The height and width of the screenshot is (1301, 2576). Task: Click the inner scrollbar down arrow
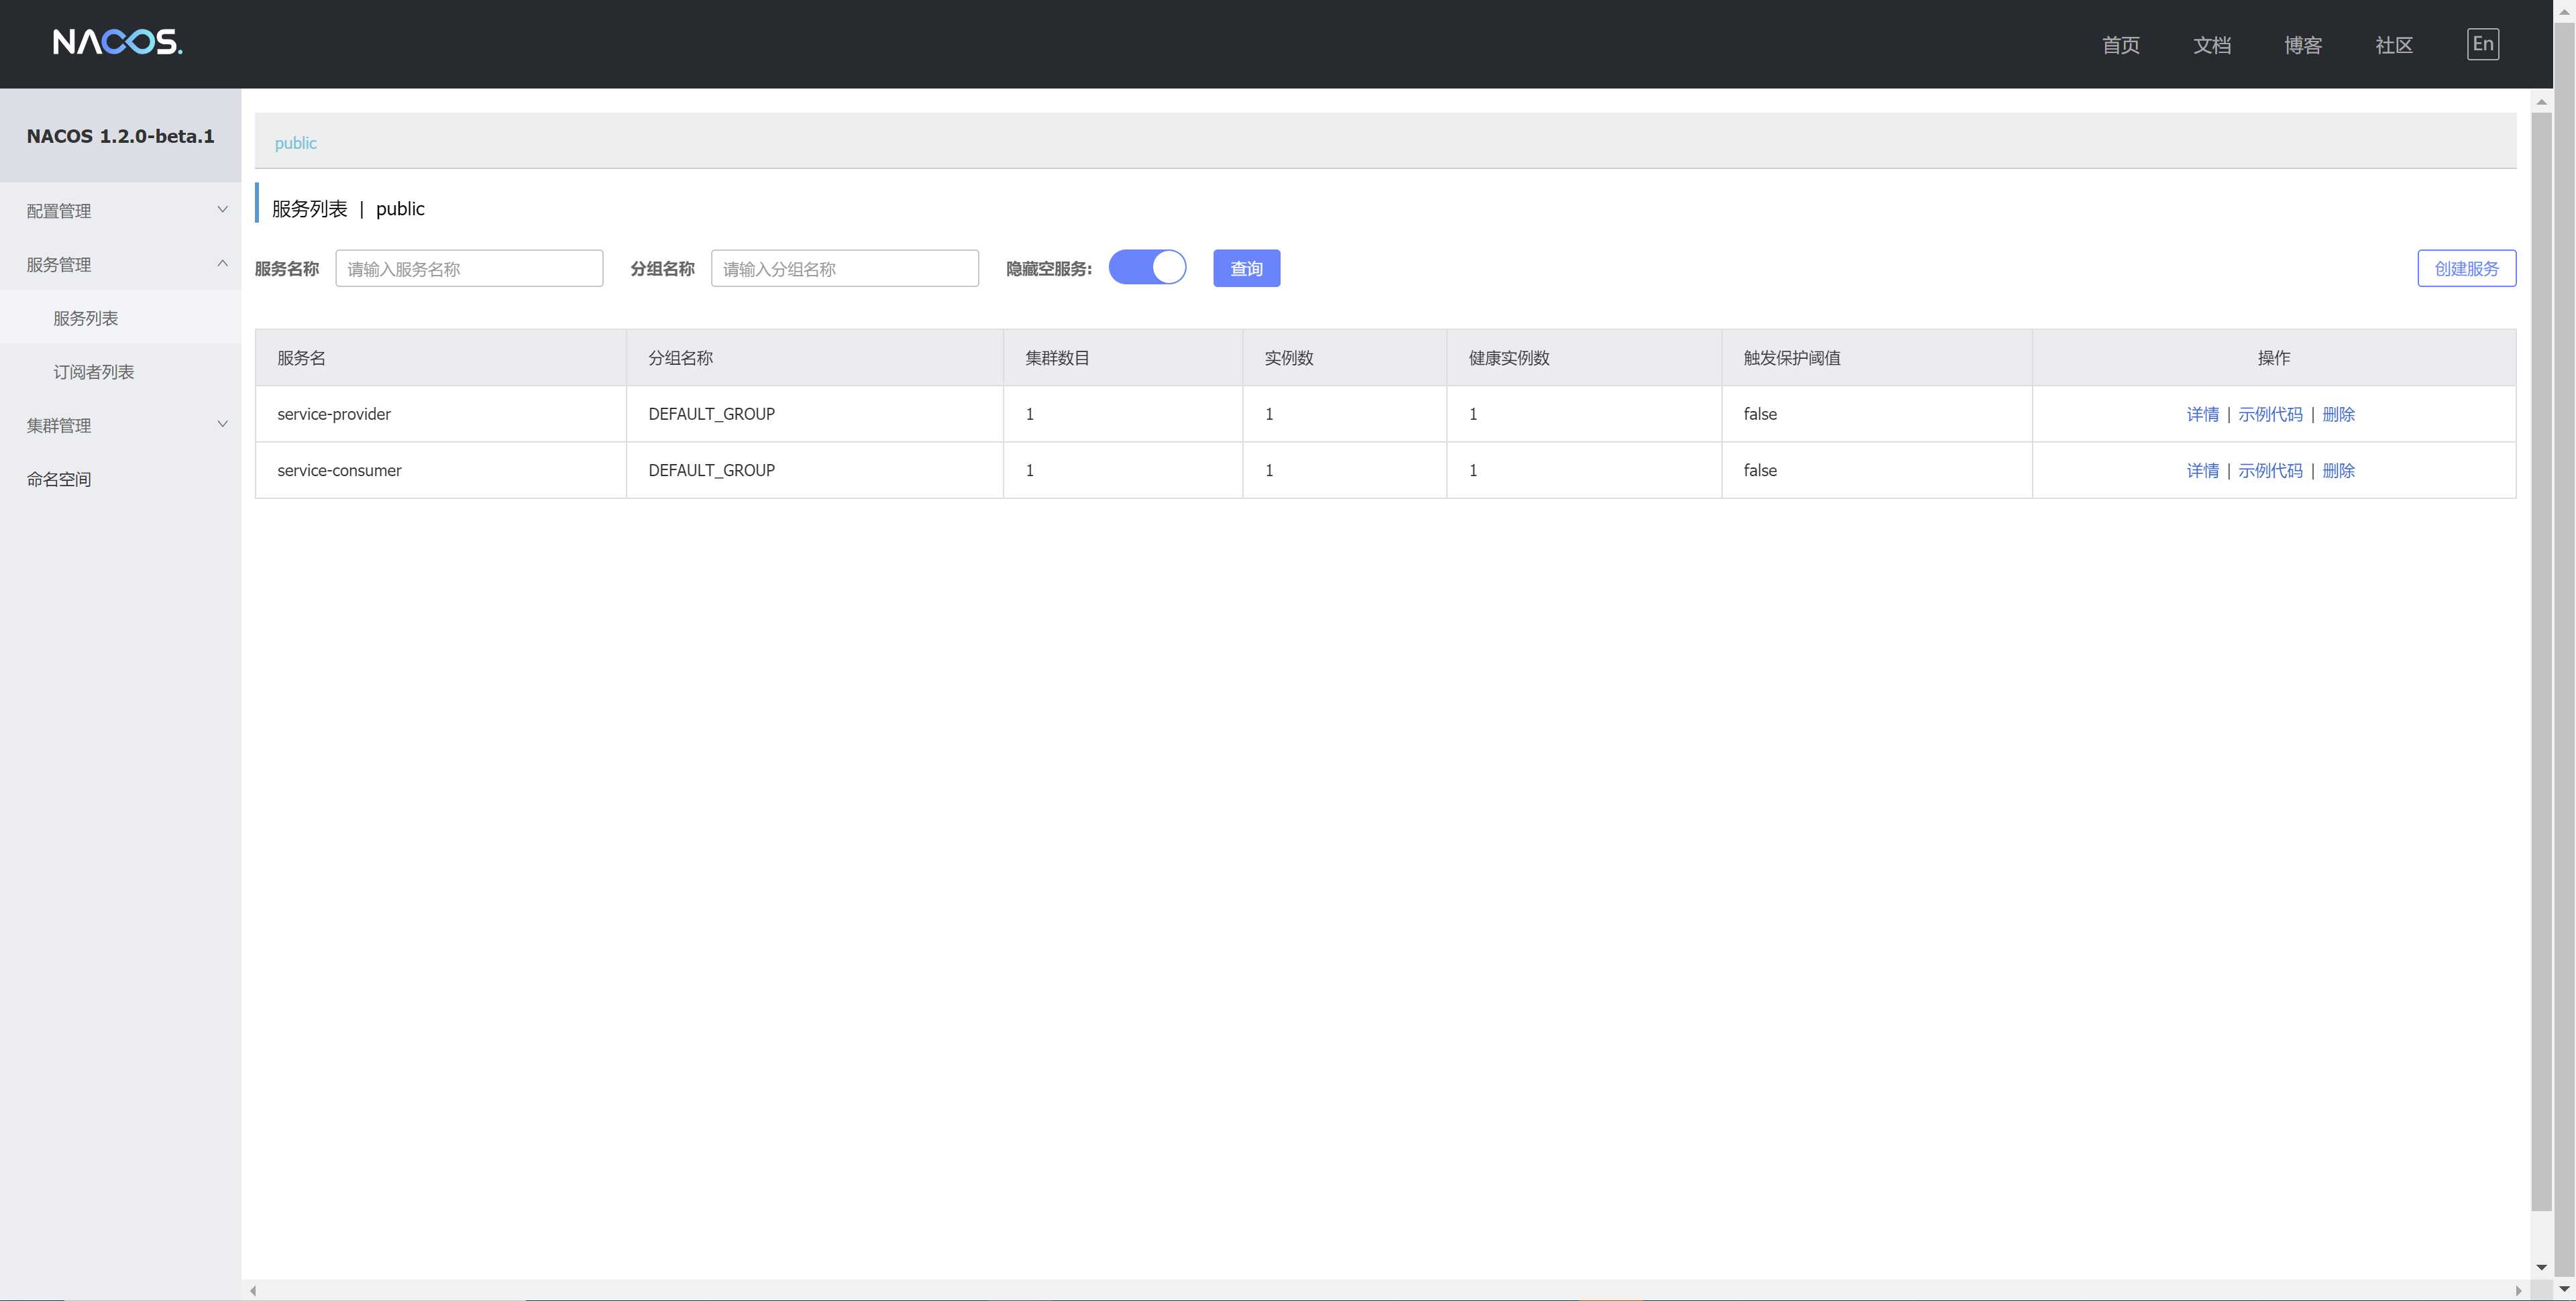pyautogui.click(x=2541, y=1267)
